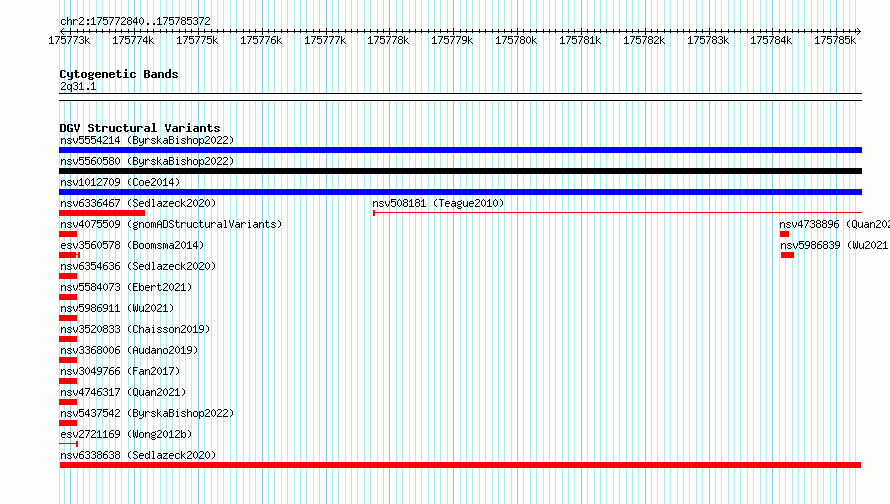Click the red bar under nsv6354636
The height and width of the screenshot is (504, 890).
[68, 276]
